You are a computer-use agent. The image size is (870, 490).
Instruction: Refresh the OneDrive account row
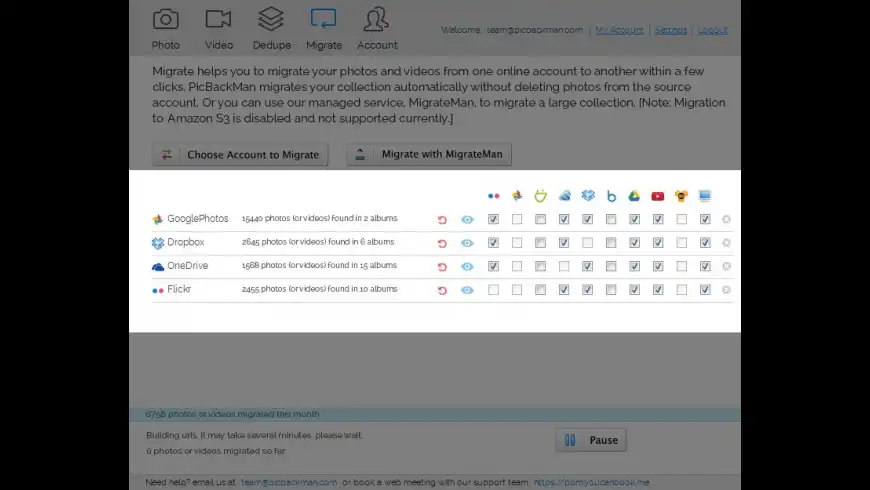(x=442, y=266)
